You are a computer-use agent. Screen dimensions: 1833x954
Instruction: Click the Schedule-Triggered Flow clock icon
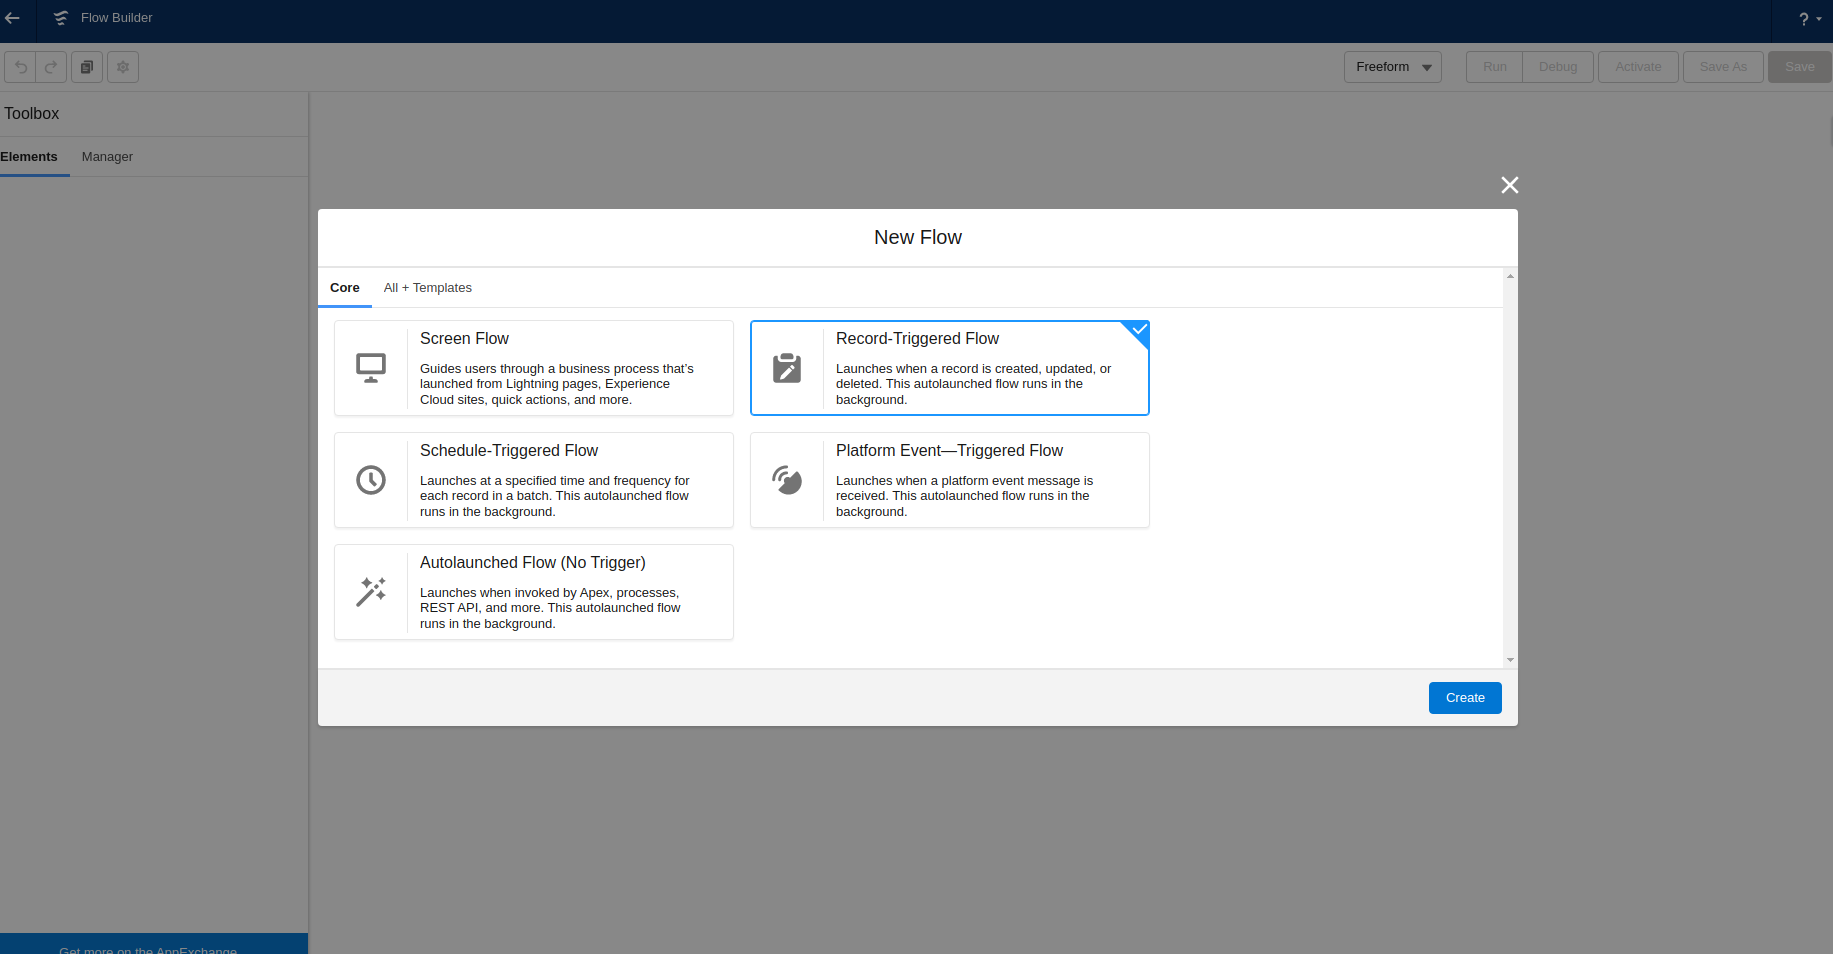[x=371, y=480]
